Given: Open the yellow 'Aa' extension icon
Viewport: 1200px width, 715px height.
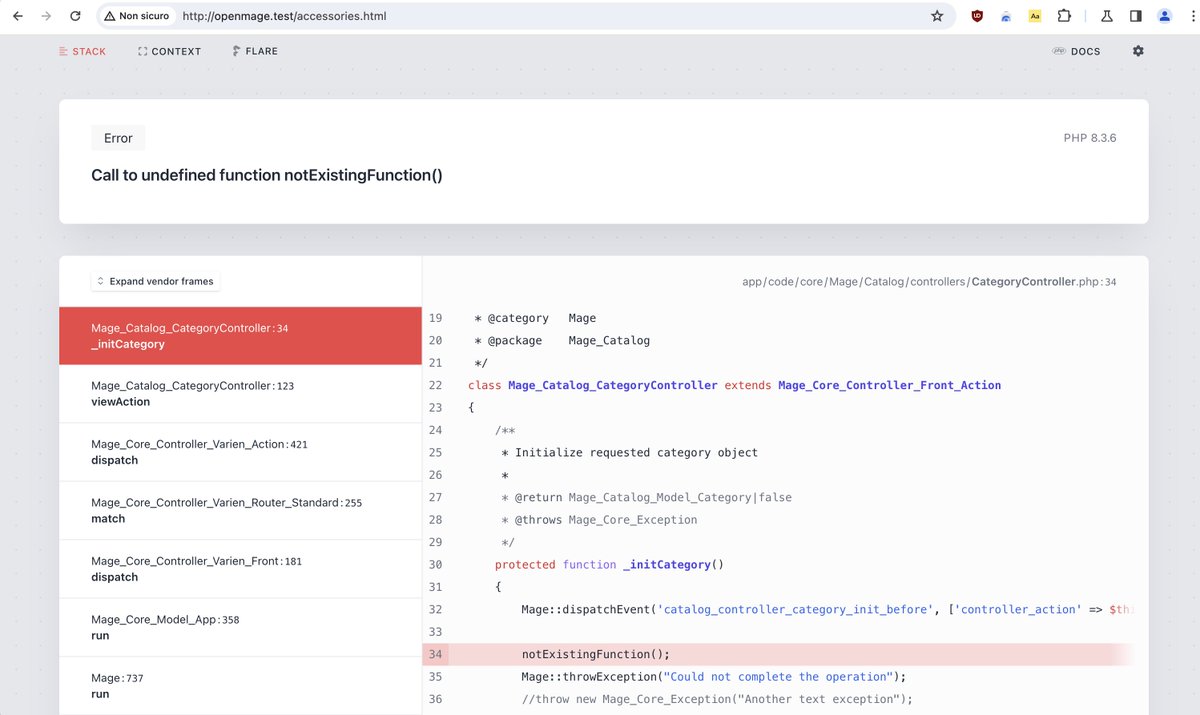Looking at the screenshot, I should 1035,16.
